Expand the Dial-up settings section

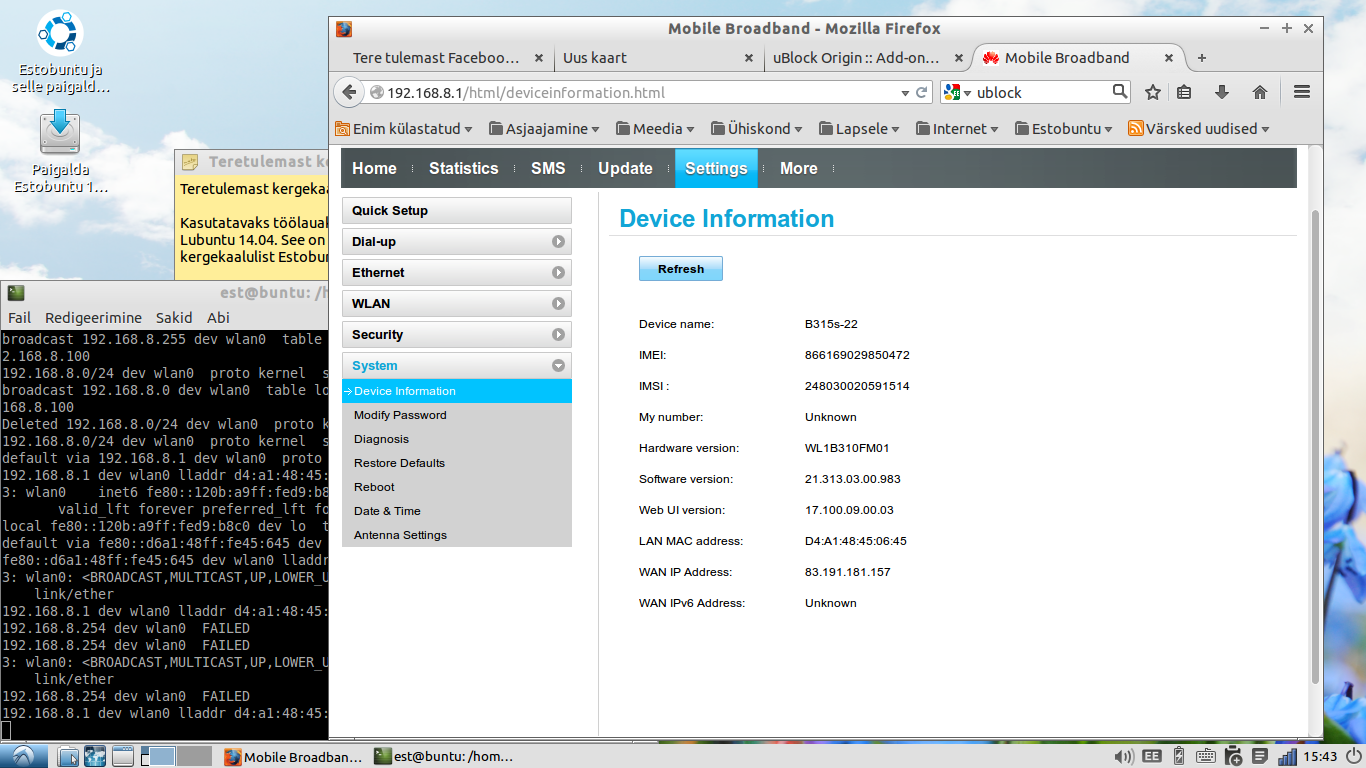pyautogui.click(x=457, y=242)
